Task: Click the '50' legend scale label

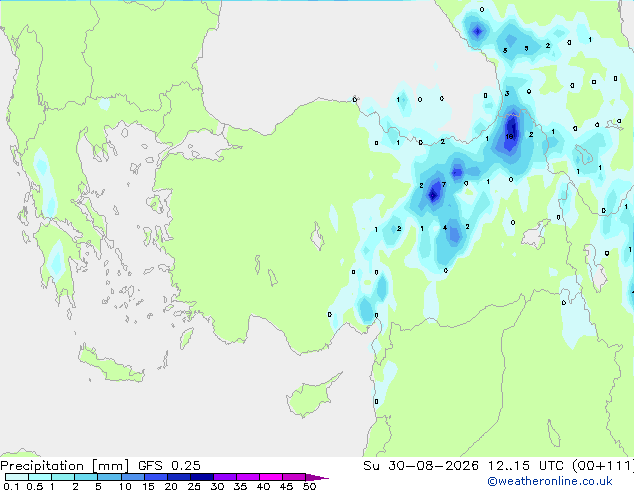Action: pyautogui.click(x=309, y=486)
